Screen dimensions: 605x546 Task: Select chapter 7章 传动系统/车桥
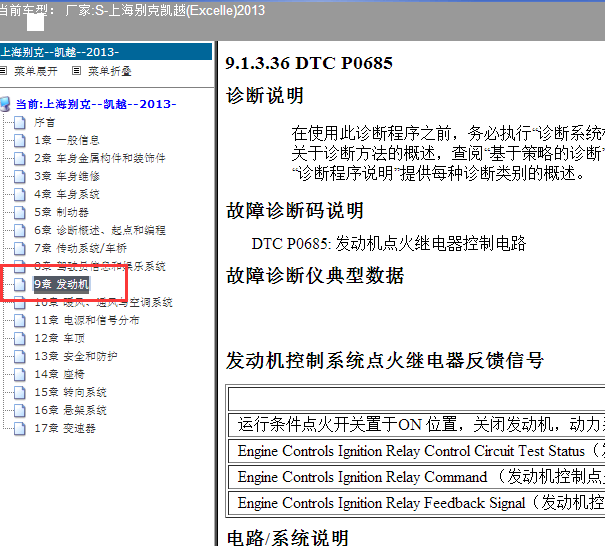(80, 248)
